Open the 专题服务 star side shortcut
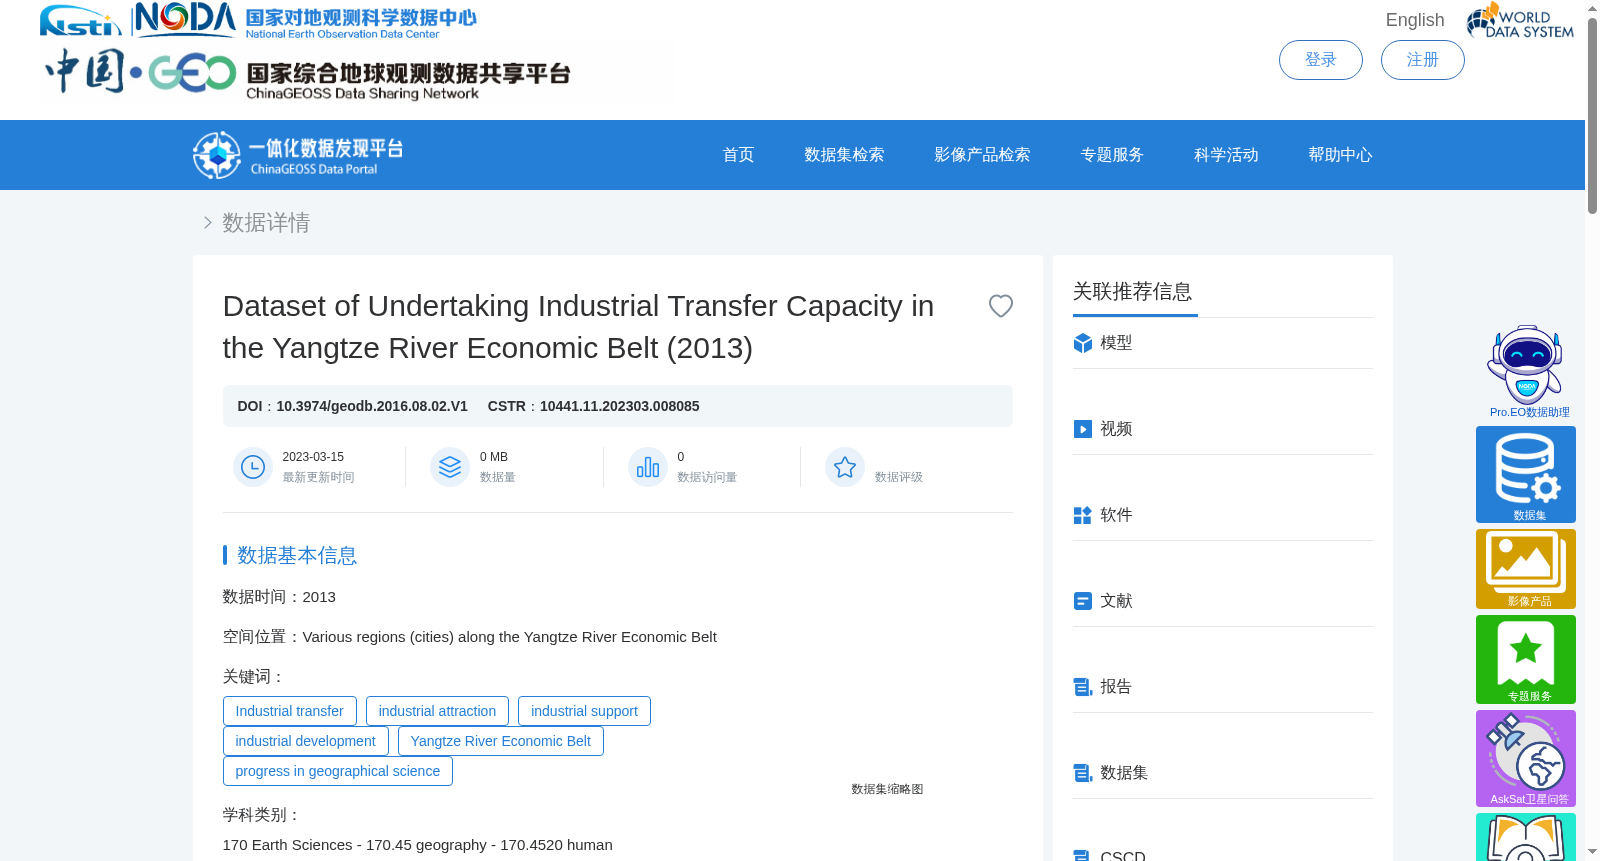This screenshot has width=1600, height=861. (x=1526, y=659)
